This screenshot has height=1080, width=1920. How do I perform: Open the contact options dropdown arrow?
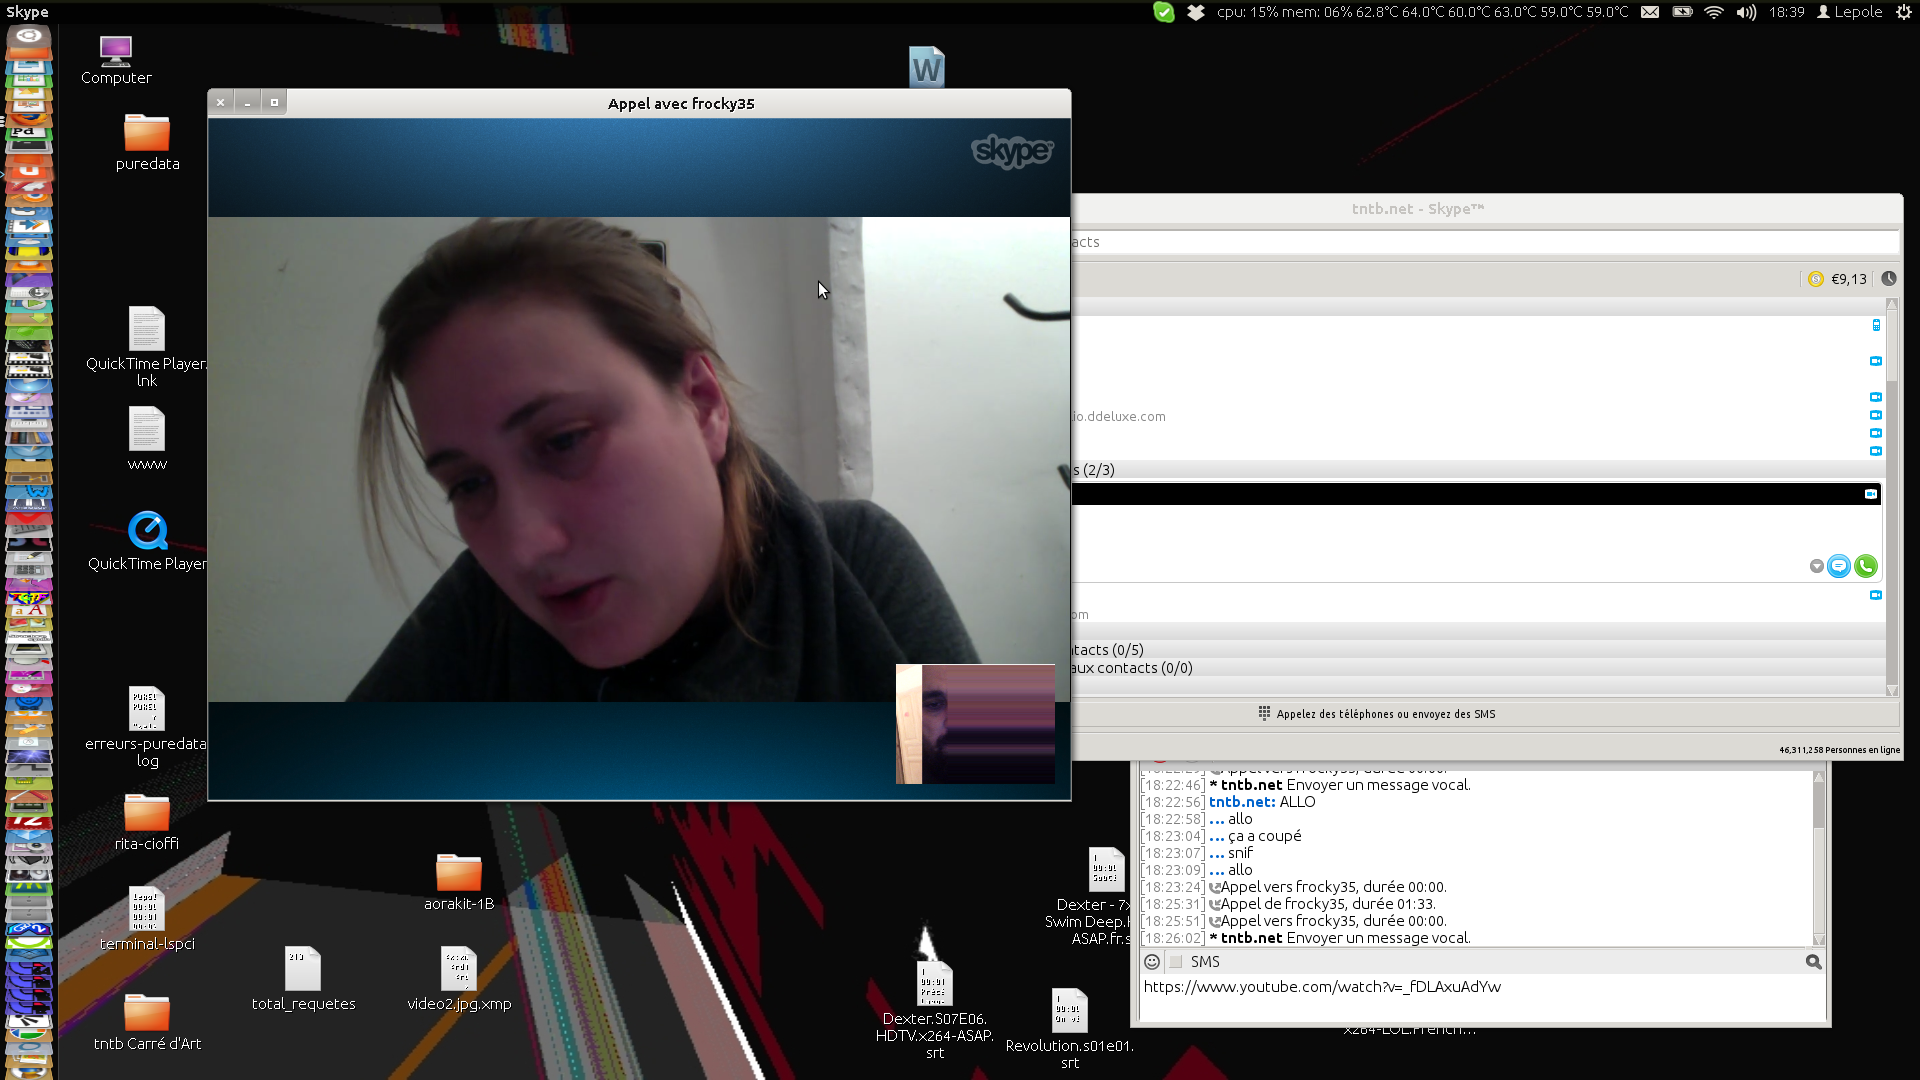pos(1816,567)
